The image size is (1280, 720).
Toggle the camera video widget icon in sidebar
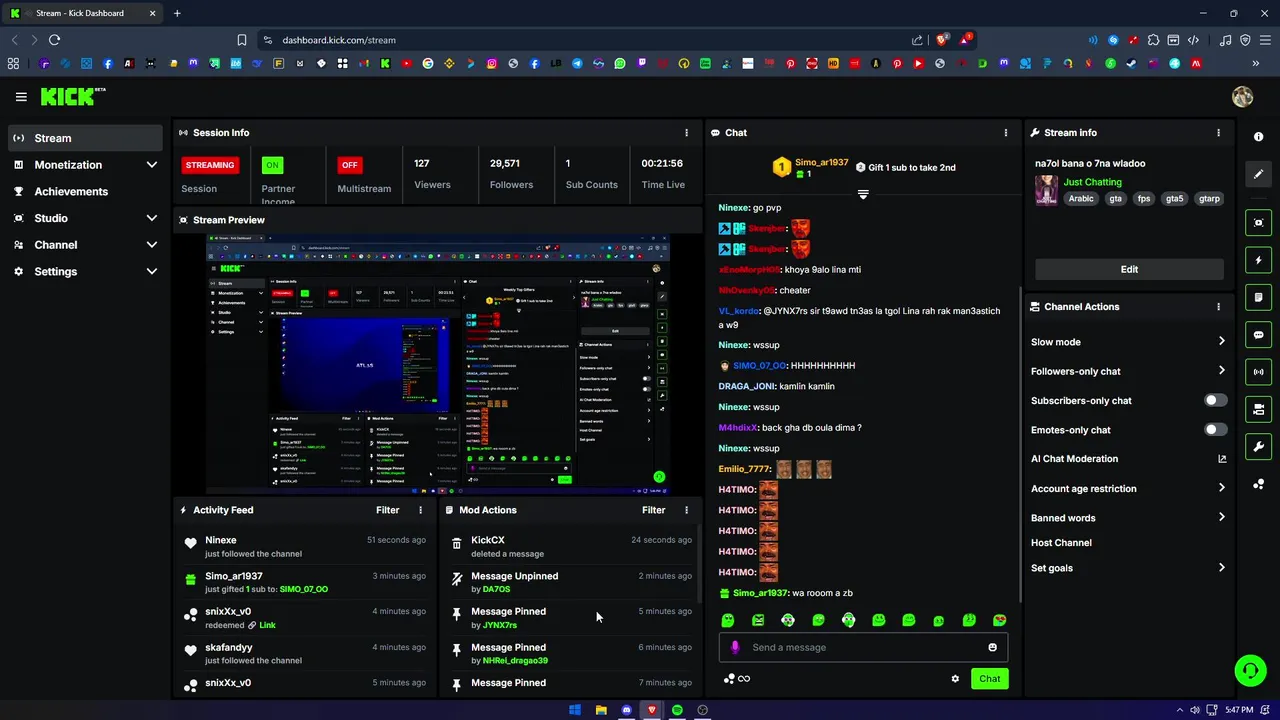(x=1258, y=222)
